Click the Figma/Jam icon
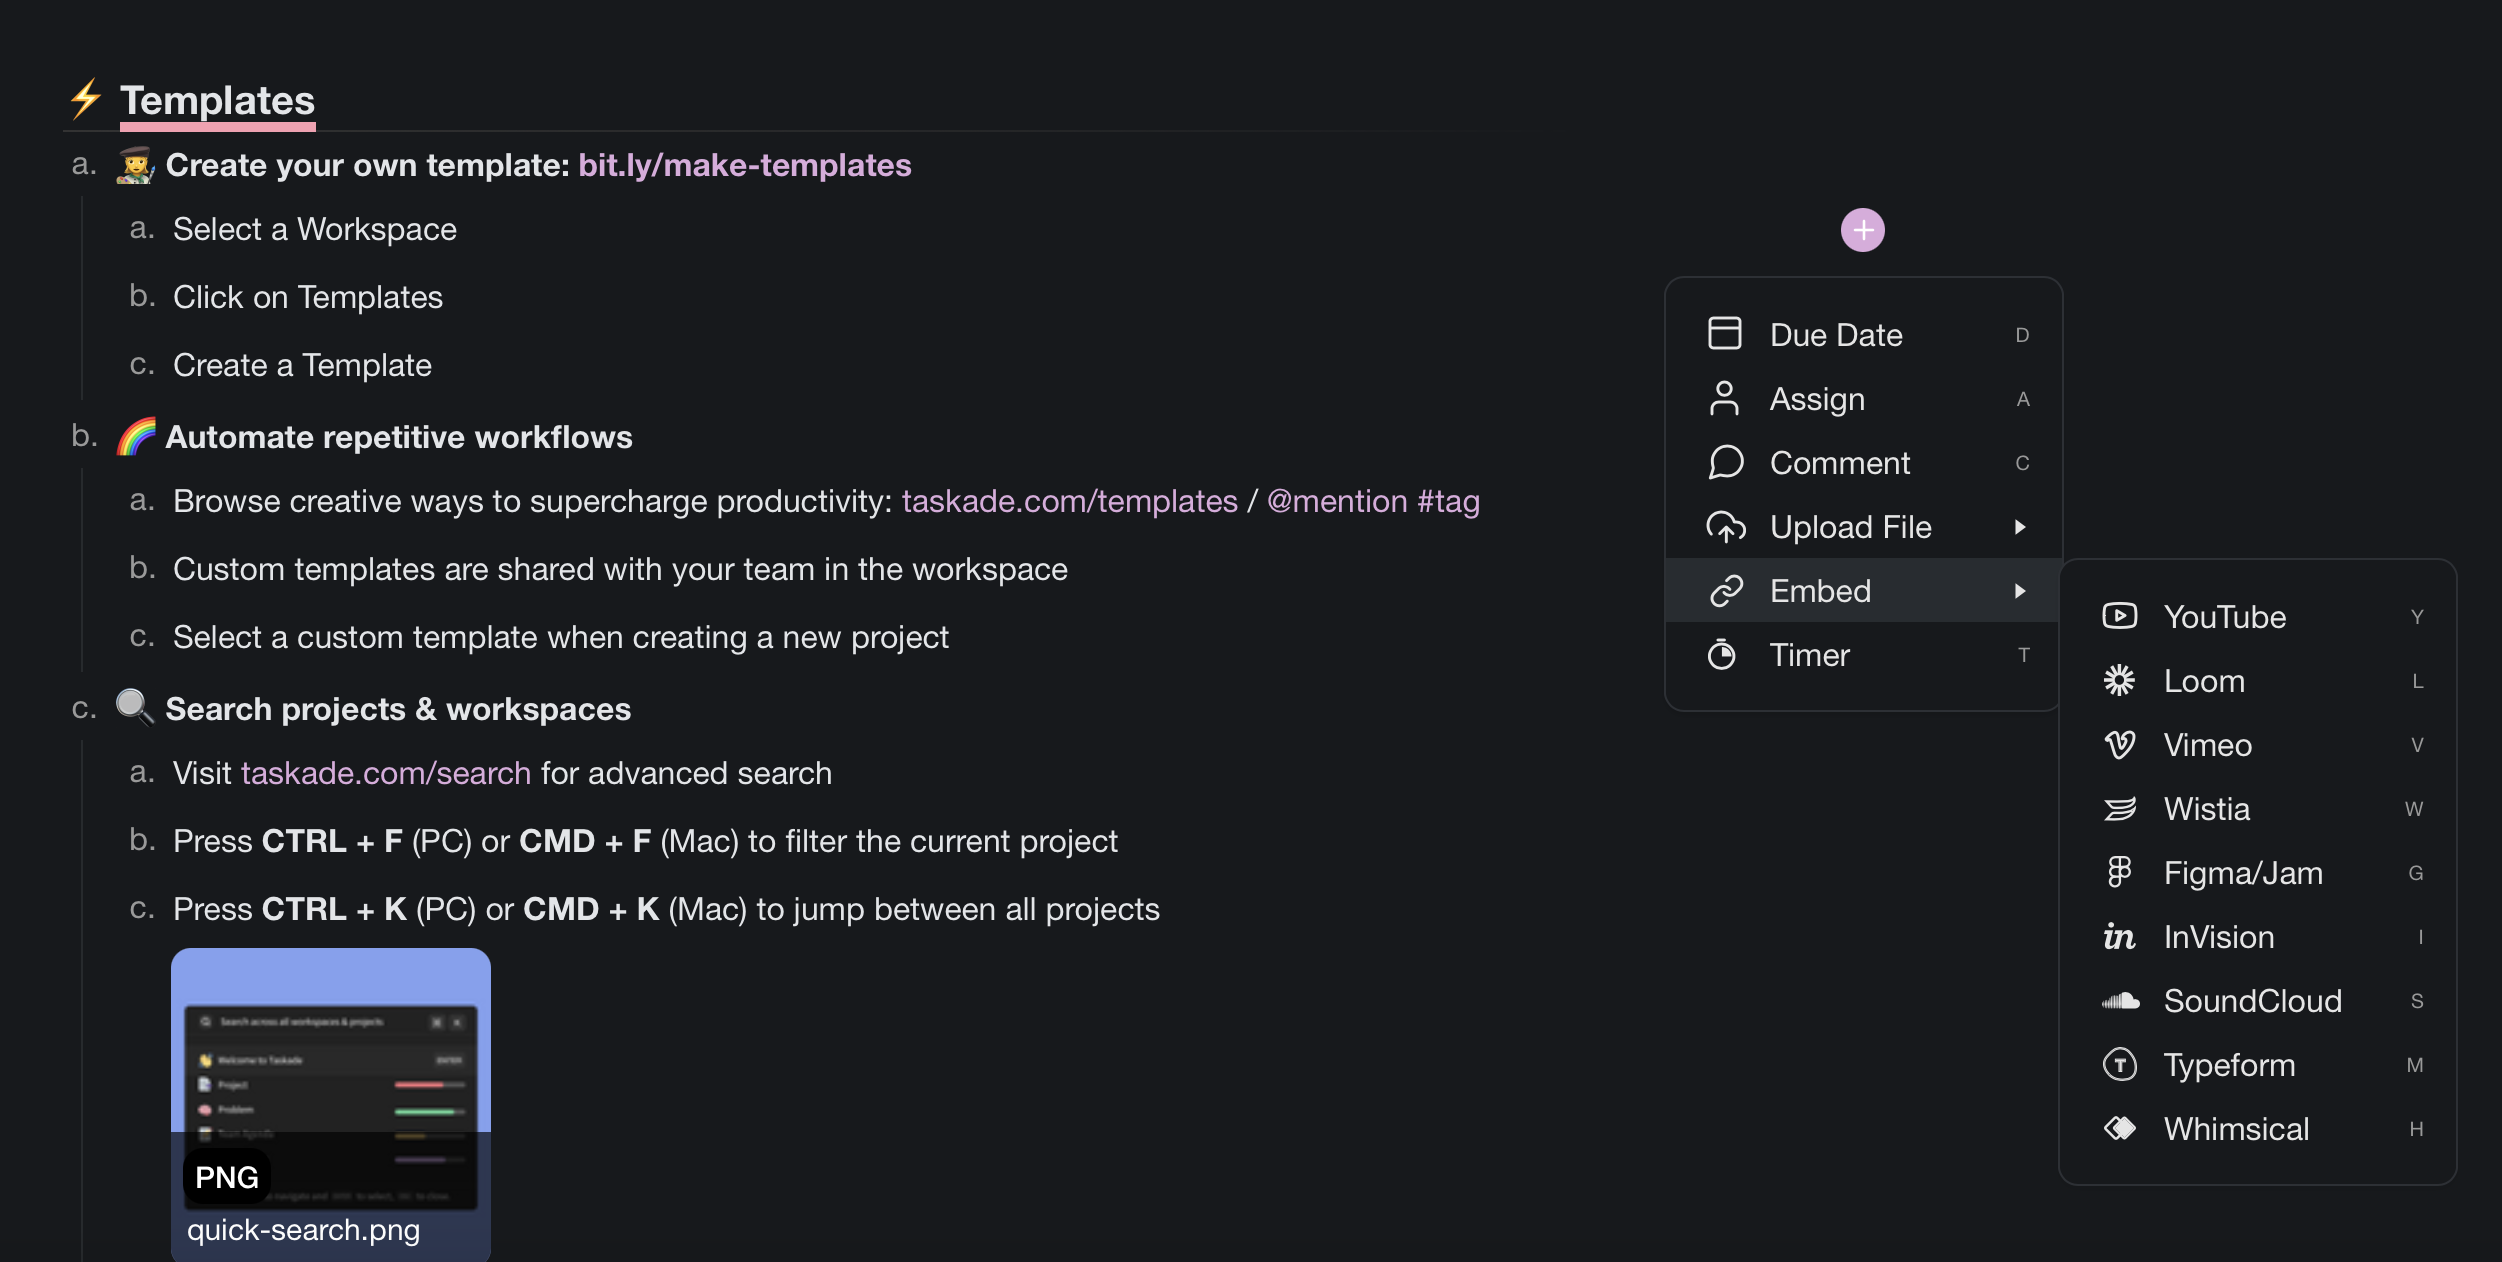Screen dimensions: 2502x1262 click(x=2119, y=873)
